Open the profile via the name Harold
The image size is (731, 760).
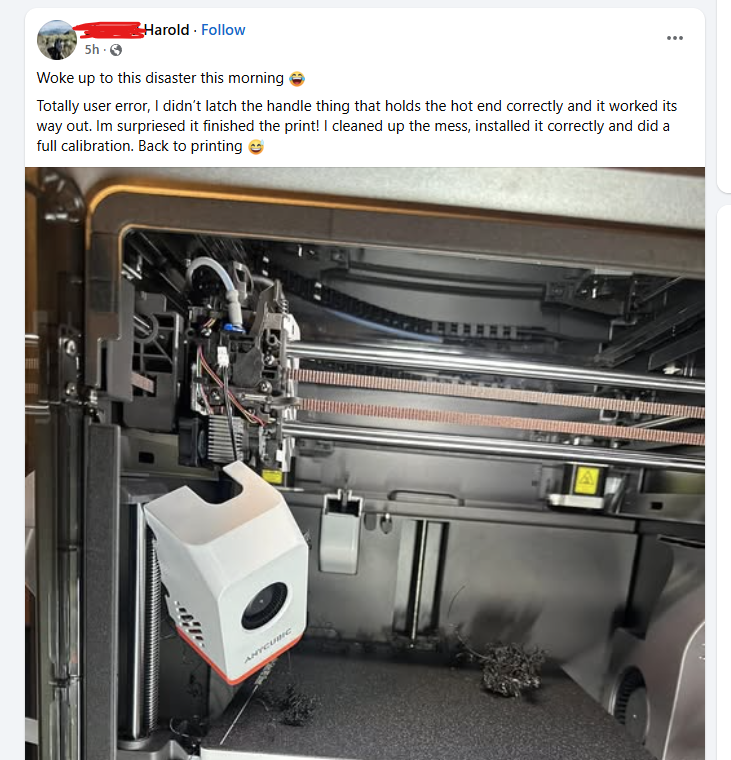(x=167, y=30)
